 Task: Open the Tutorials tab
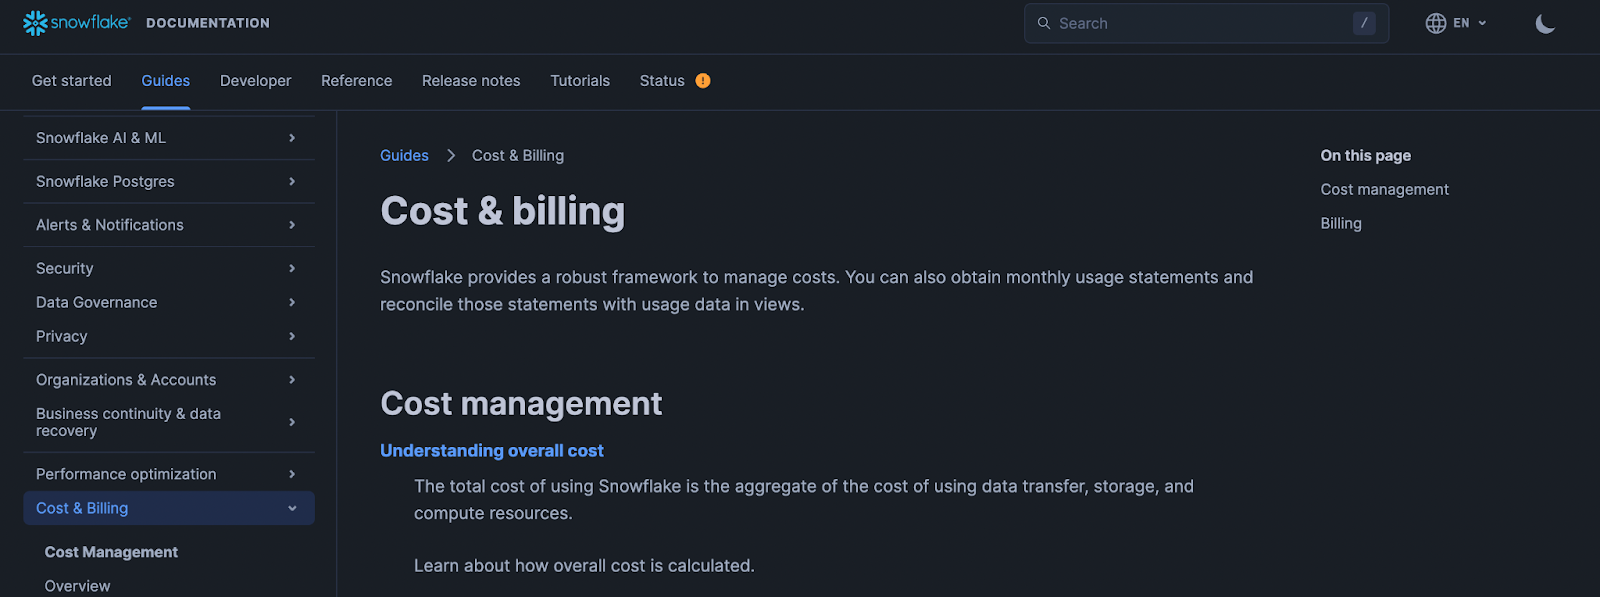point(580,81)
